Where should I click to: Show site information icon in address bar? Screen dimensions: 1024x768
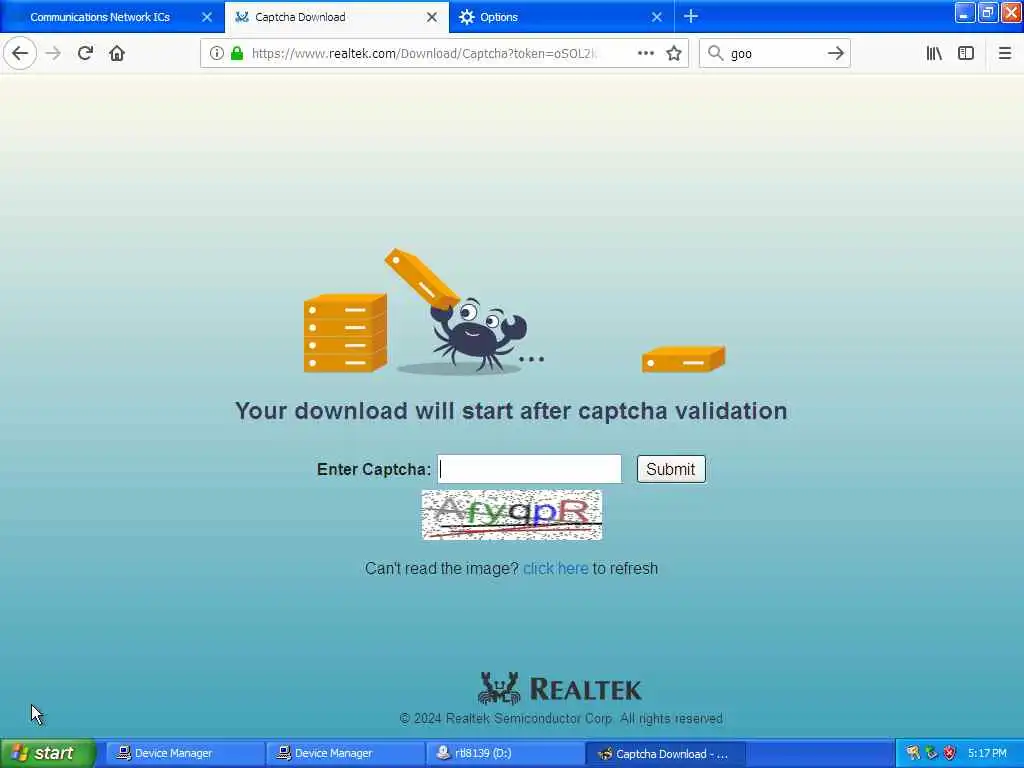[x=216, y=53]
